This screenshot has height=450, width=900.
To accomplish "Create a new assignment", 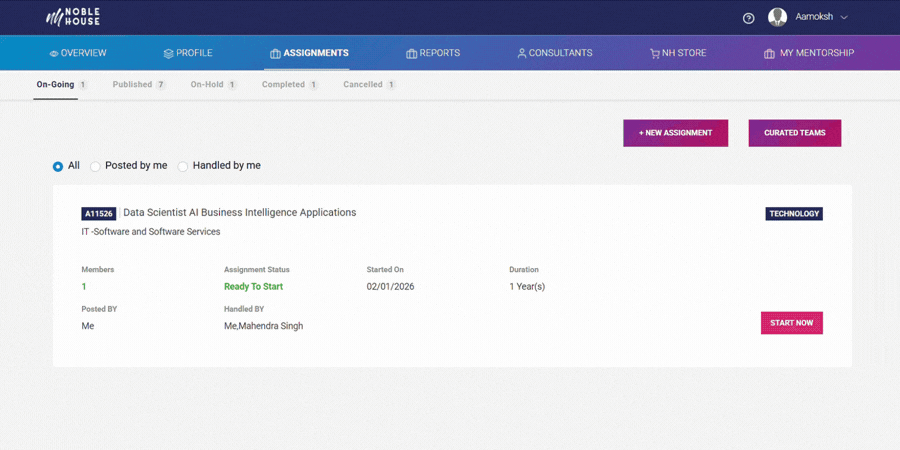I will click(x=675, y=133).
